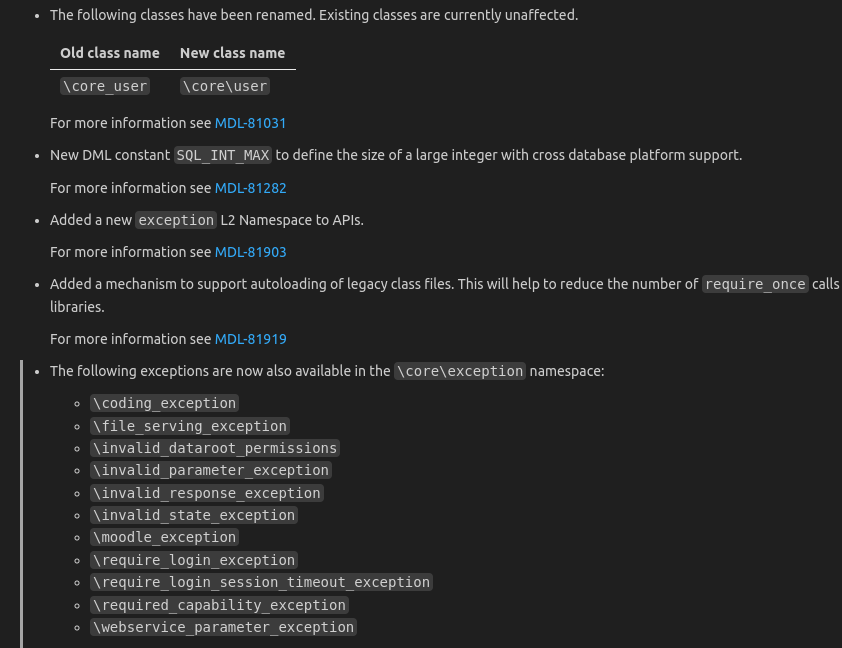Click the \core\exception namespace code
The height and width of the screenshot is (648, 842).
[x=460, y=371]
